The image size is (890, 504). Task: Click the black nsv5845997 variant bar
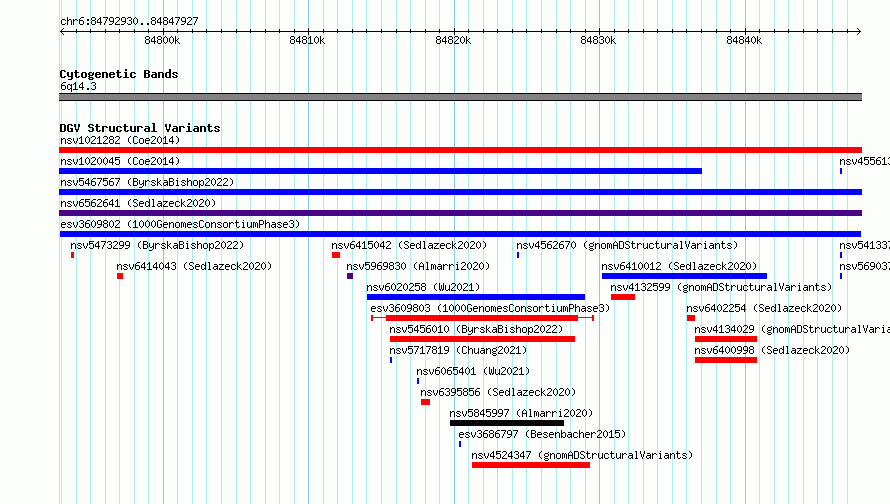(x=507, y=423)
